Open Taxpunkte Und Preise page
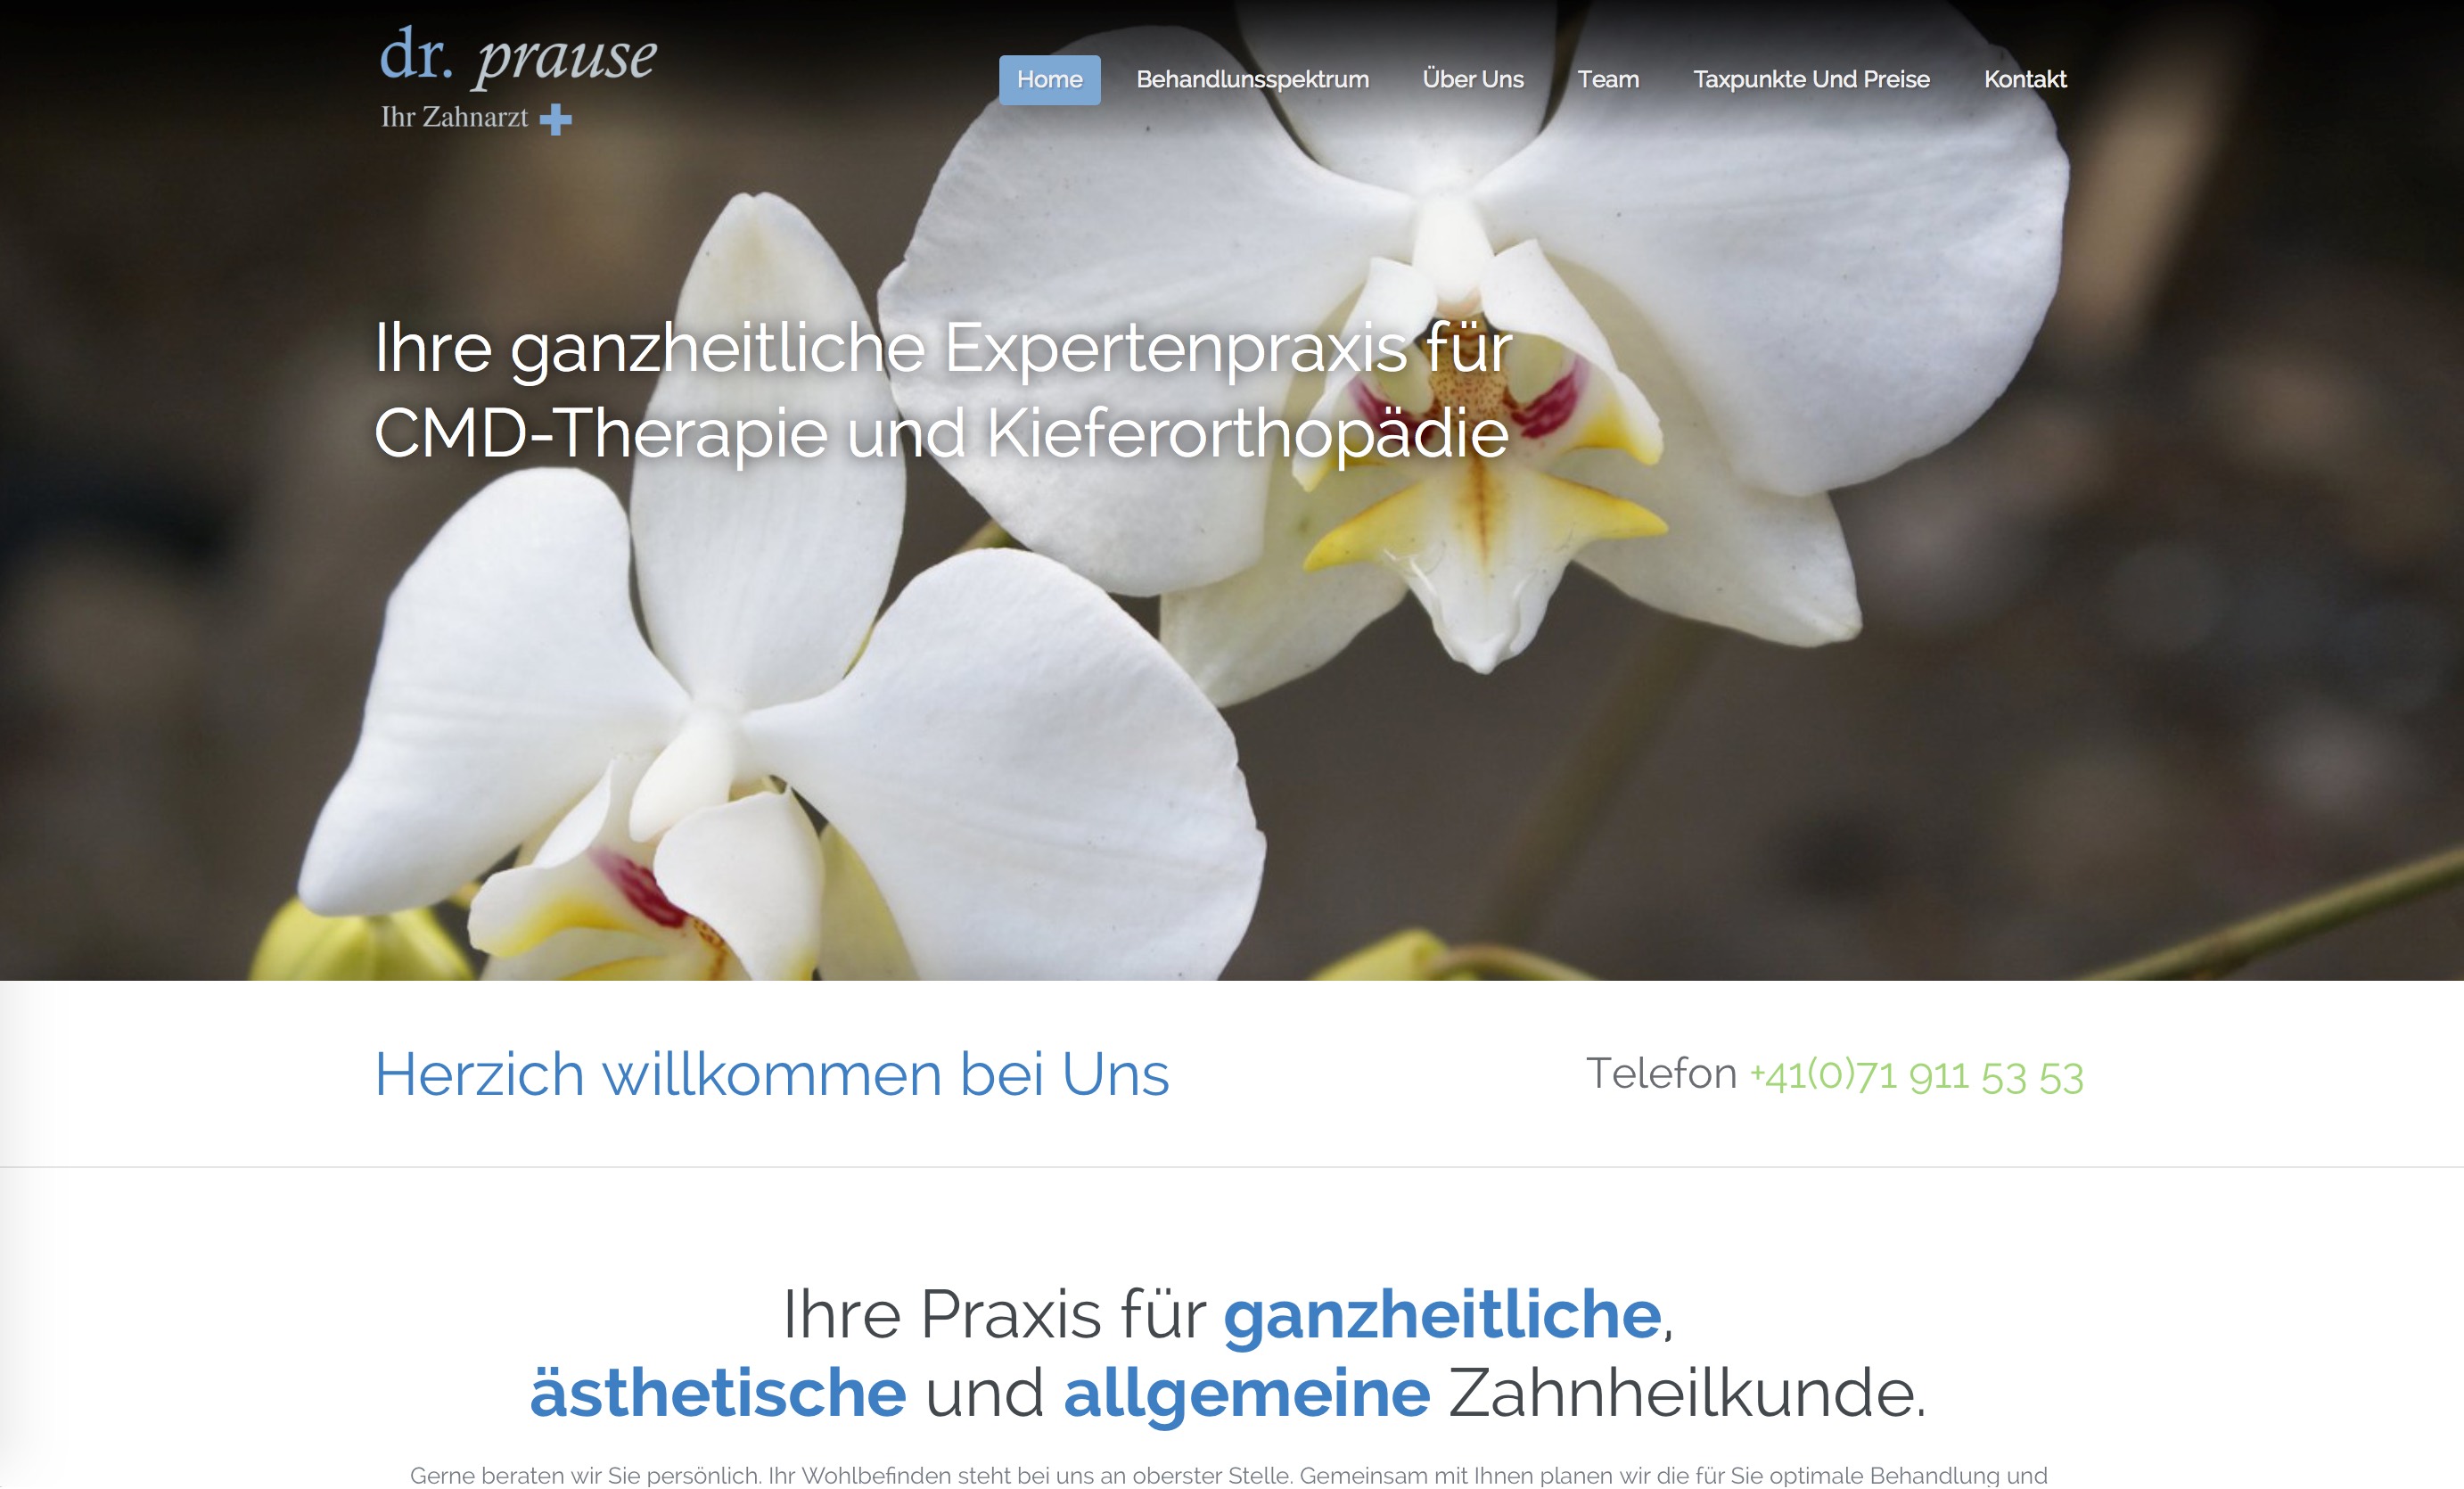Viewport: 2464px width, 1489px height. pos(1811,80)
